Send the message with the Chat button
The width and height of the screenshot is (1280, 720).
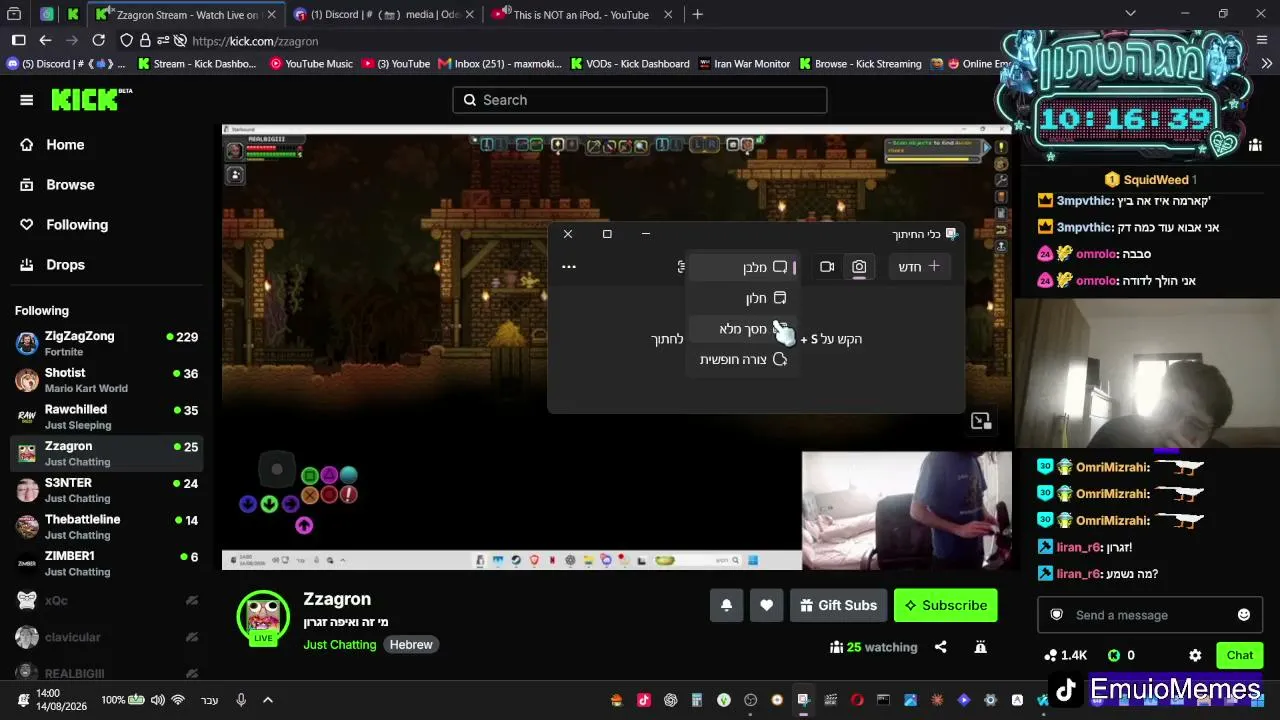1240,655
